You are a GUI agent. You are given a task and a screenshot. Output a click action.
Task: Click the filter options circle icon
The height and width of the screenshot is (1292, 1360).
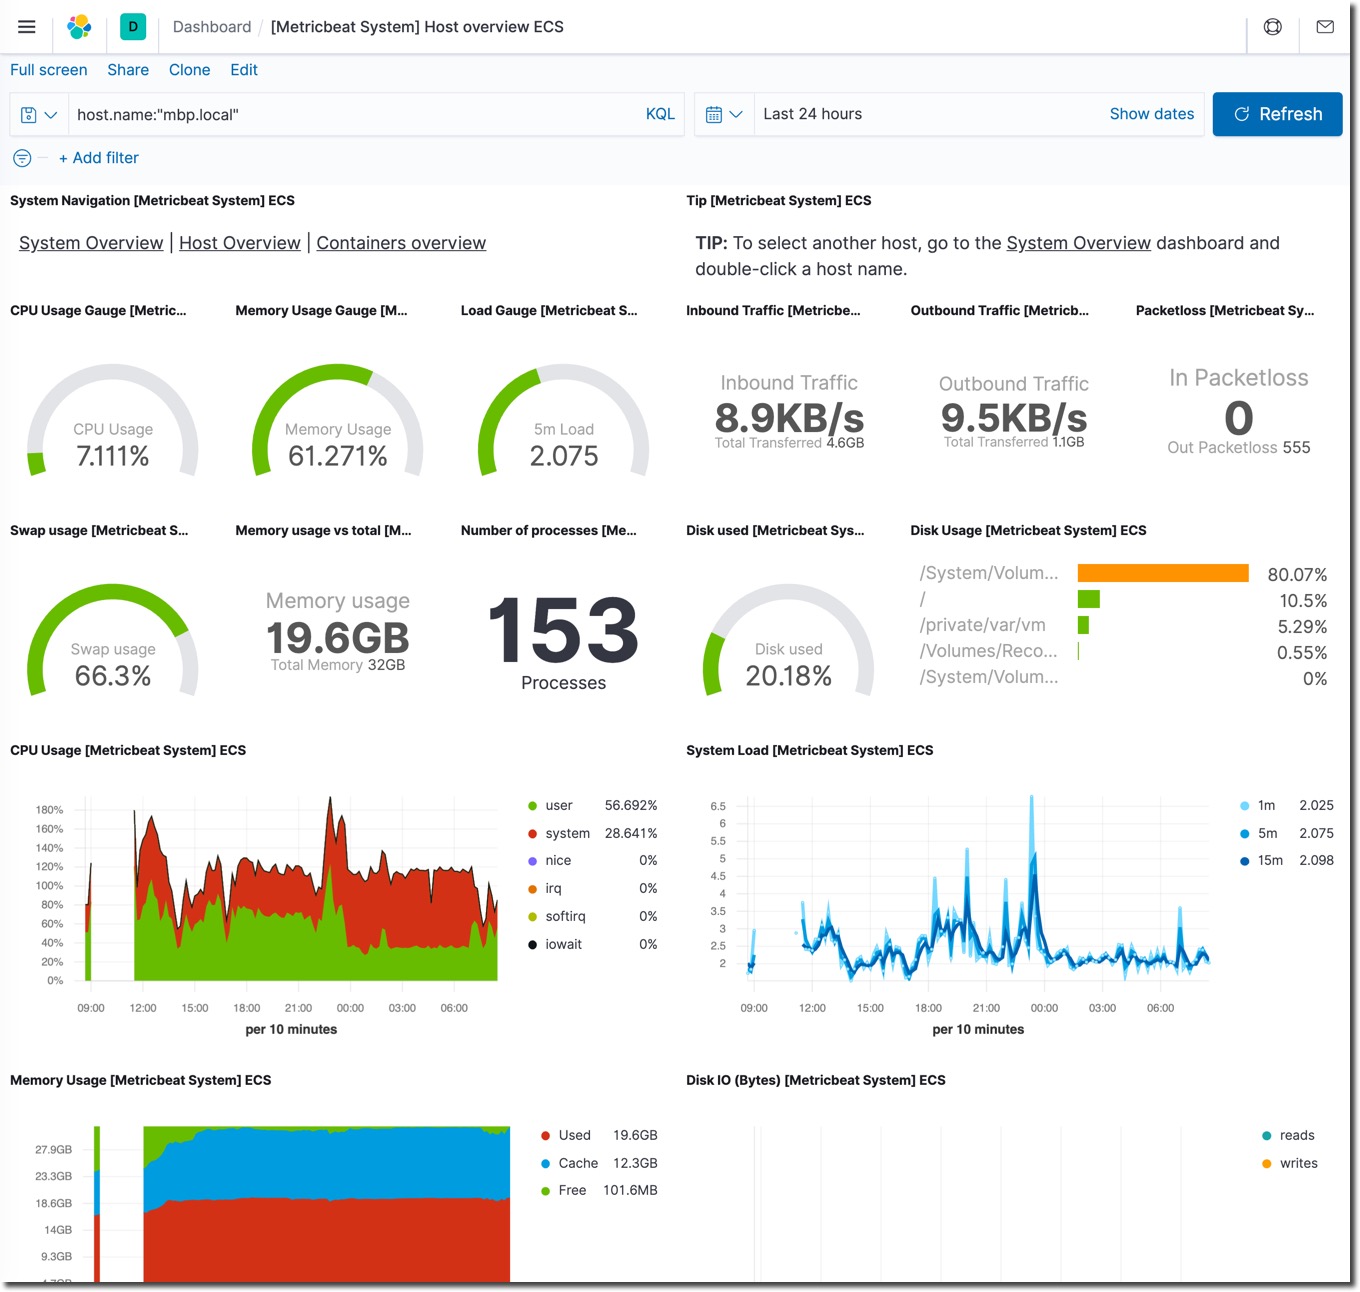(22, 158)
